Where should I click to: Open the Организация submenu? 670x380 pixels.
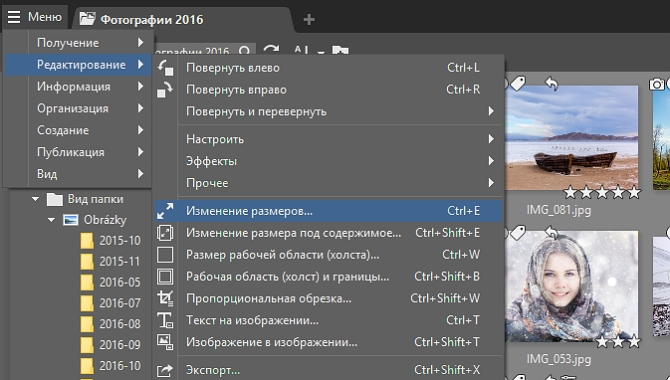[x=77, y=108]
